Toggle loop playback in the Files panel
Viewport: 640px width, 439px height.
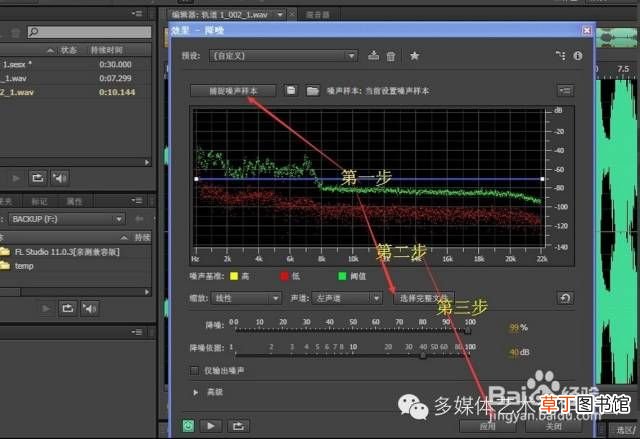point(38,177)
